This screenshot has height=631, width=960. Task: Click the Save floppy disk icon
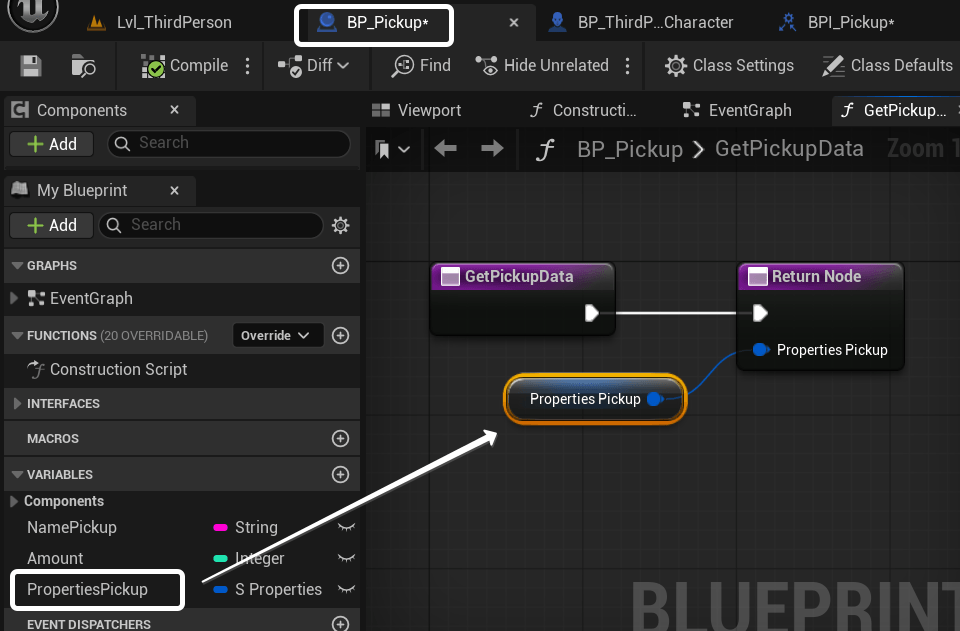pos(31,66)
